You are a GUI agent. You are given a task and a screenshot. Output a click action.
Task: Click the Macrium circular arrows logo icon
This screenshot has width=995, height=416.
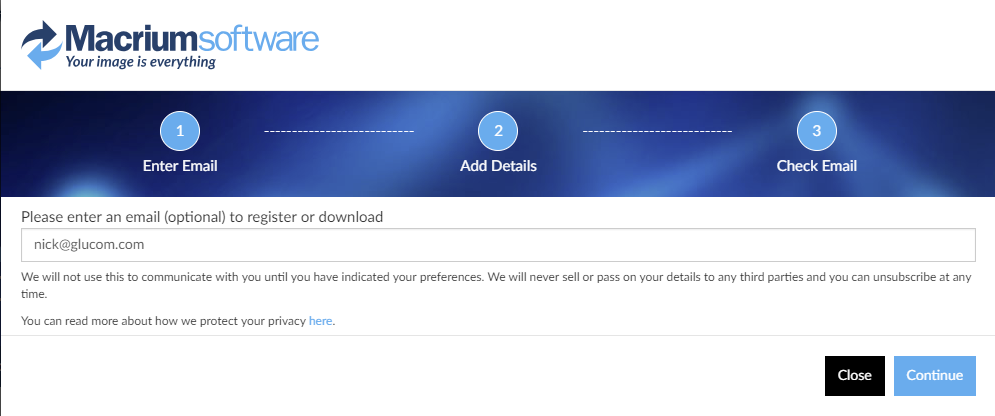pyautogui.click(x=41, y=45)
